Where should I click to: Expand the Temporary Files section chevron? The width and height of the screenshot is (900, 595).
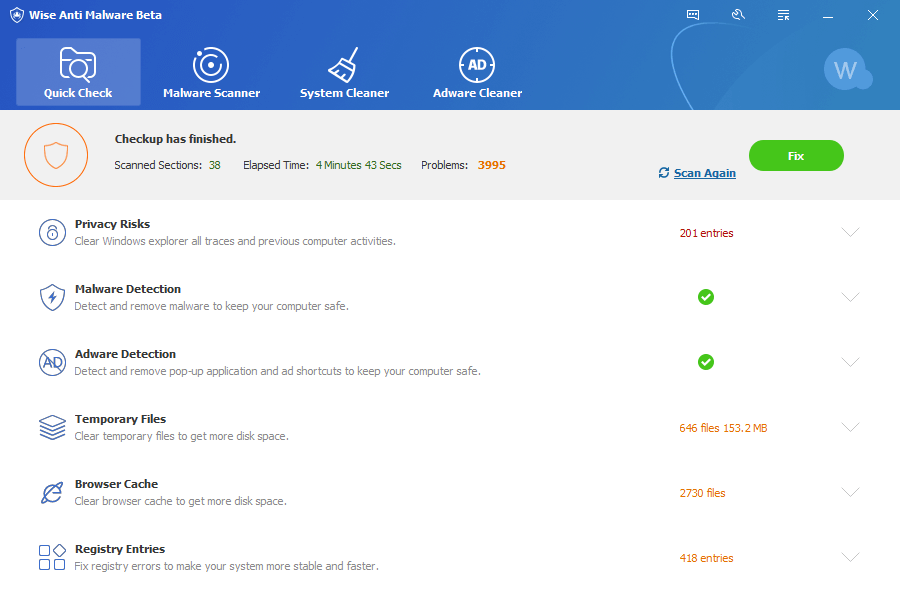(x=850, y=427)
